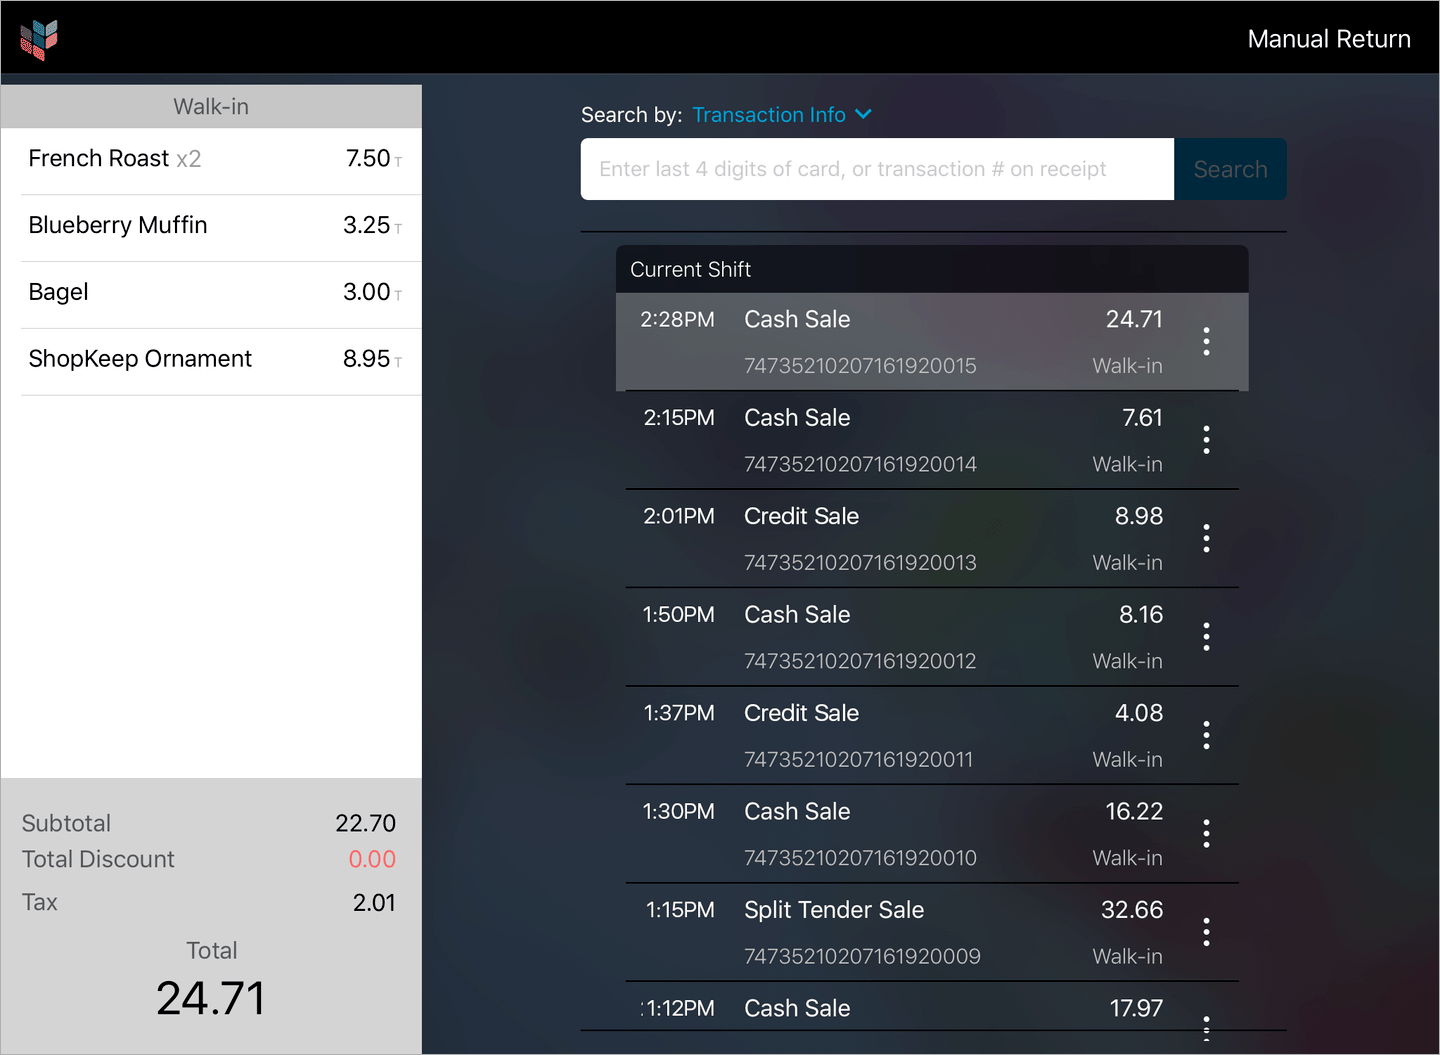The height and width of the screenshot is (1055, 1440).
Task: Select the 2:28PM Cash Sale 24.71 transaction
Action: tap(932, 342)
